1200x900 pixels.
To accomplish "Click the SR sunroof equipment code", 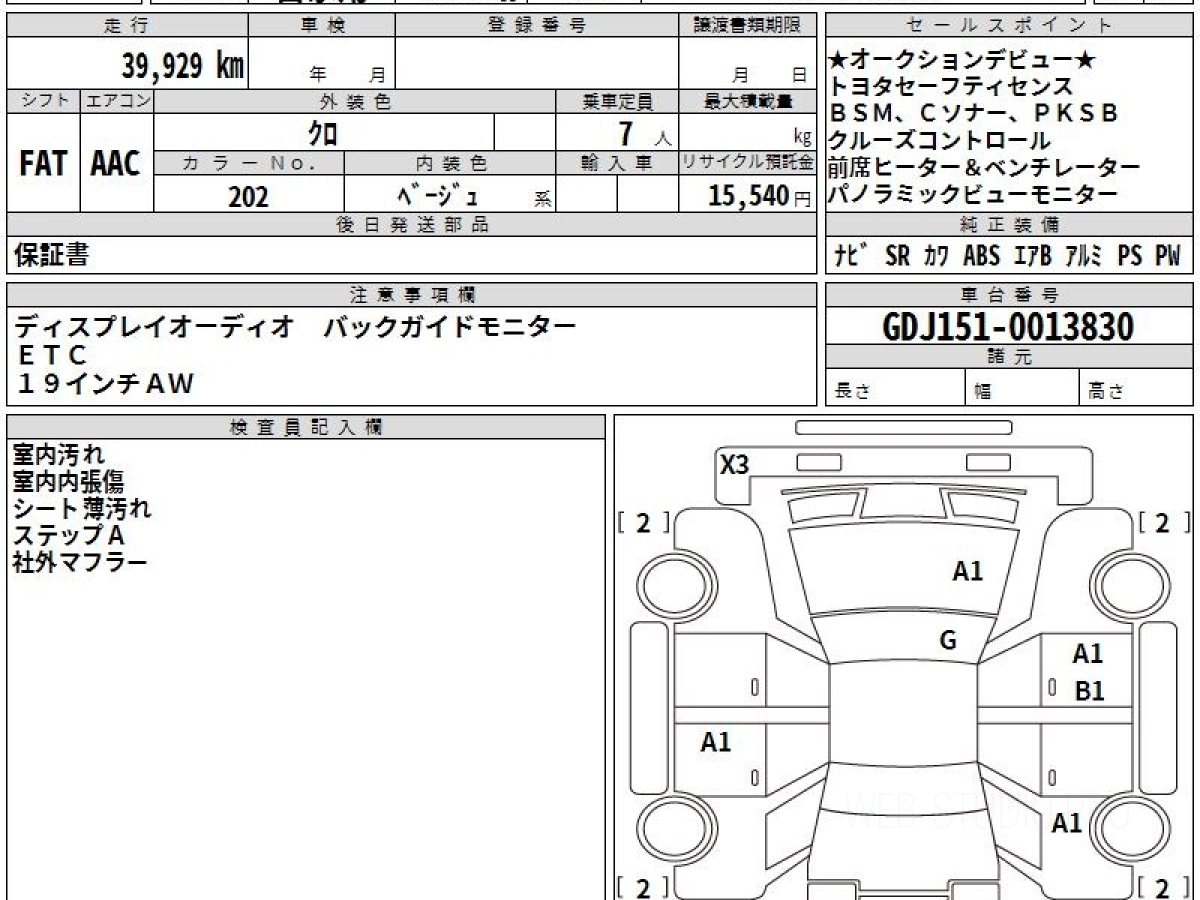I will click(x=898, y=256).
